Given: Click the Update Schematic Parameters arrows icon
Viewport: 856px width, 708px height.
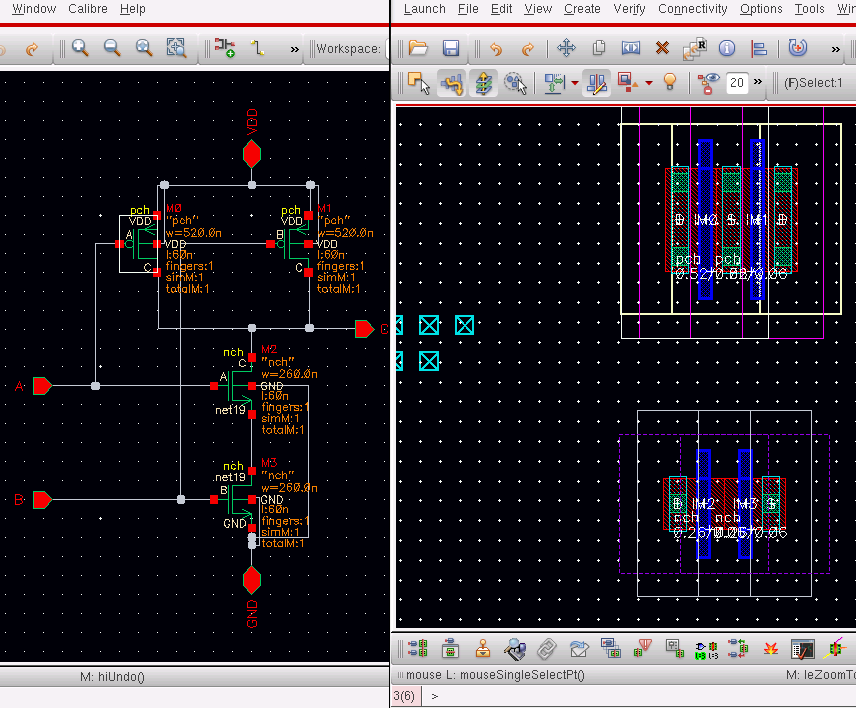Looking at the screenshot, I should pos(738,648).
